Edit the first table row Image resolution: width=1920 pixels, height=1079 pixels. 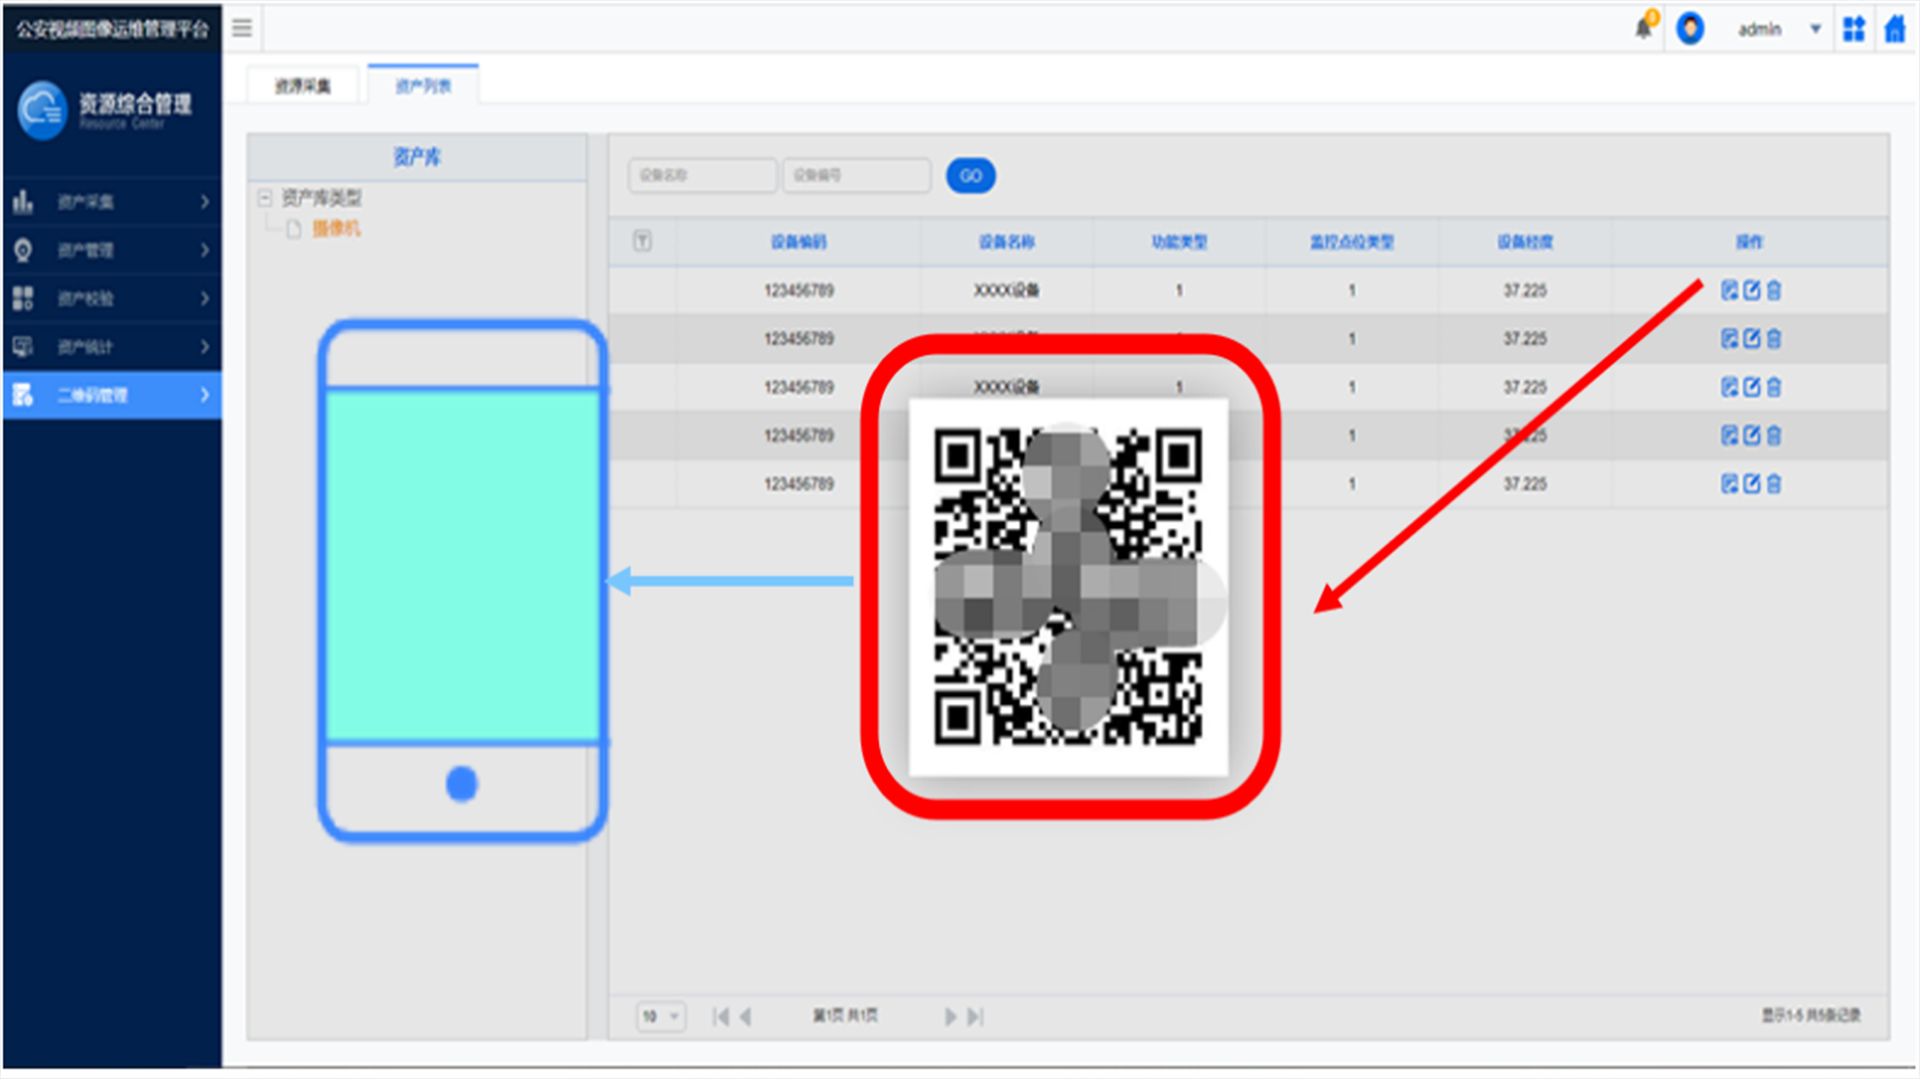click(x=1751, y=290)
